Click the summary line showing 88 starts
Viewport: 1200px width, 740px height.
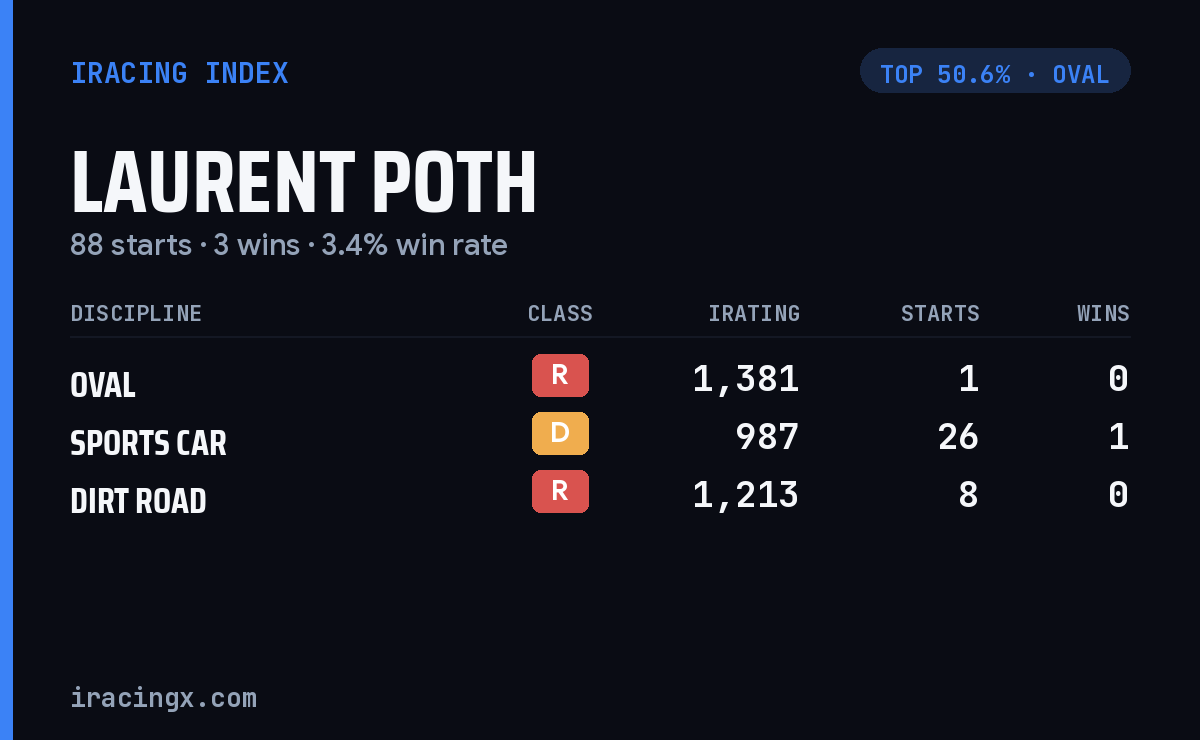289,245
